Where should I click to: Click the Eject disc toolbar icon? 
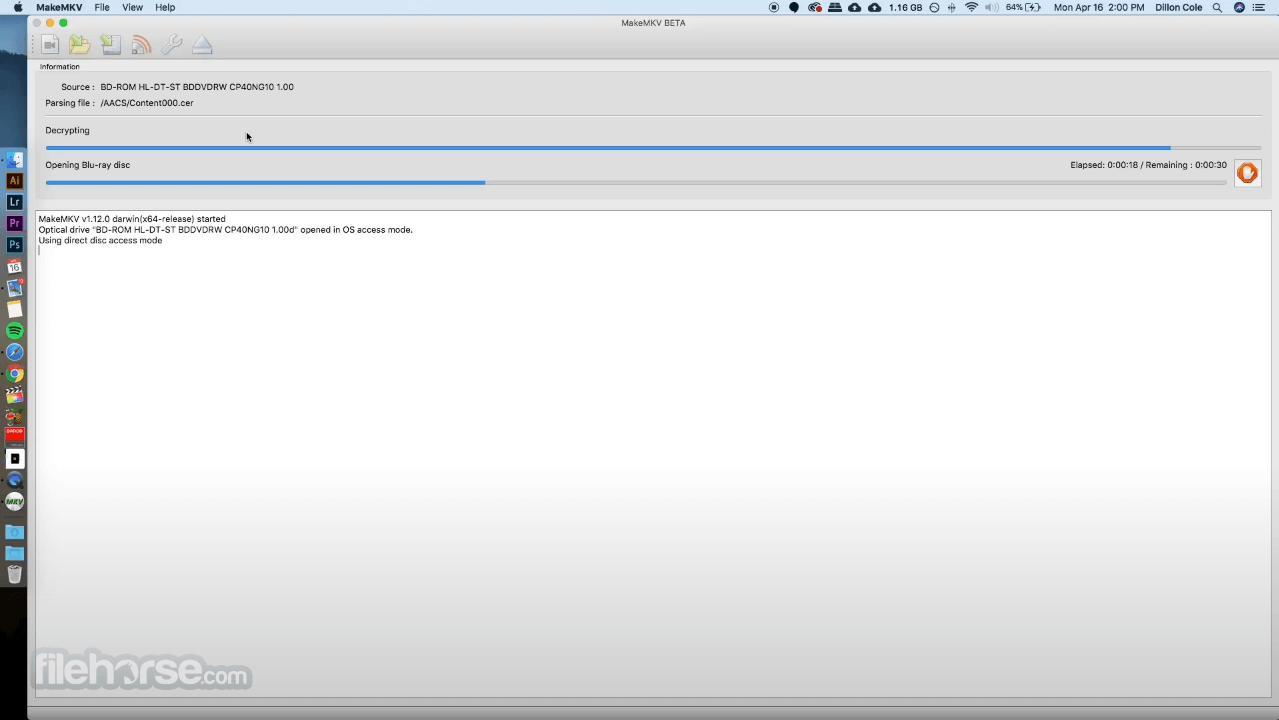pos(202,45)
